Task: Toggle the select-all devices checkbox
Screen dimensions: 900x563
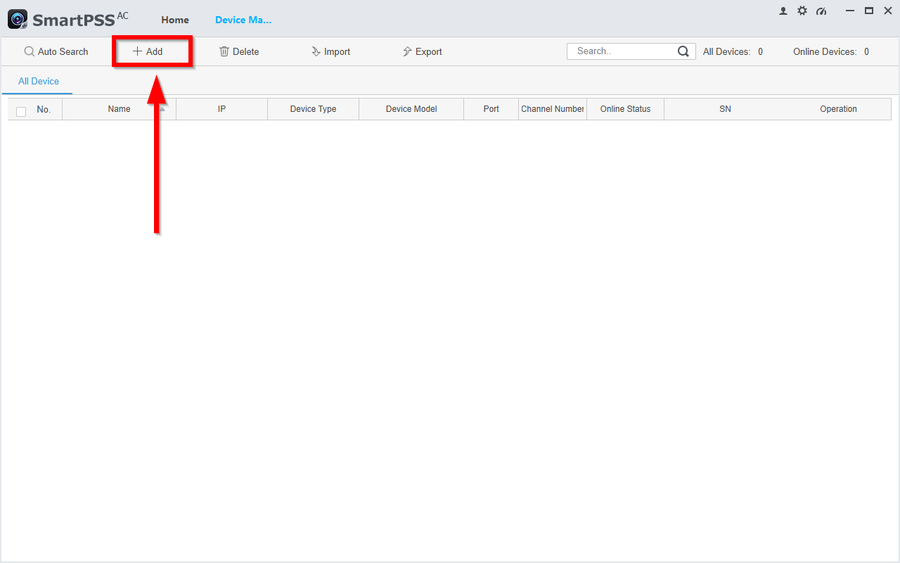Action: (x=21, y=111)
